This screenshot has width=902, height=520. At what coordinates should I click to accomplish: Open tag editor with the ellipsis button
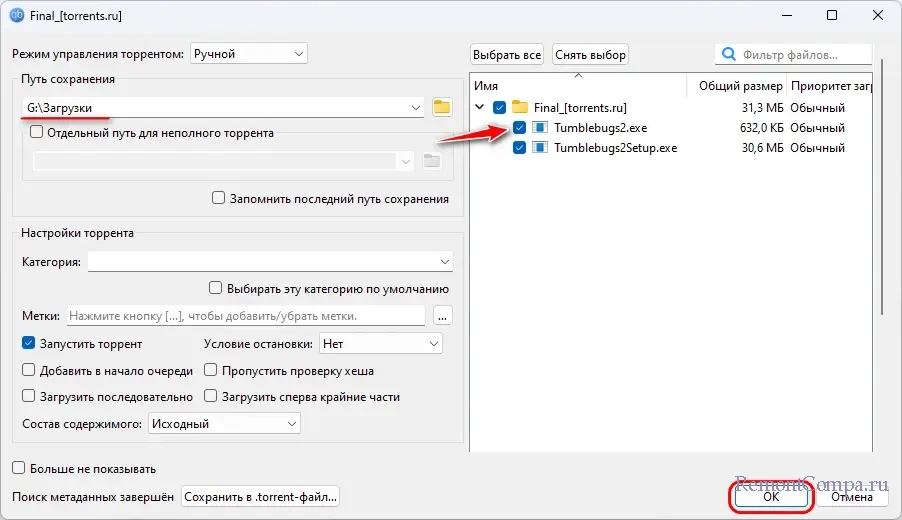coord(443,316)
